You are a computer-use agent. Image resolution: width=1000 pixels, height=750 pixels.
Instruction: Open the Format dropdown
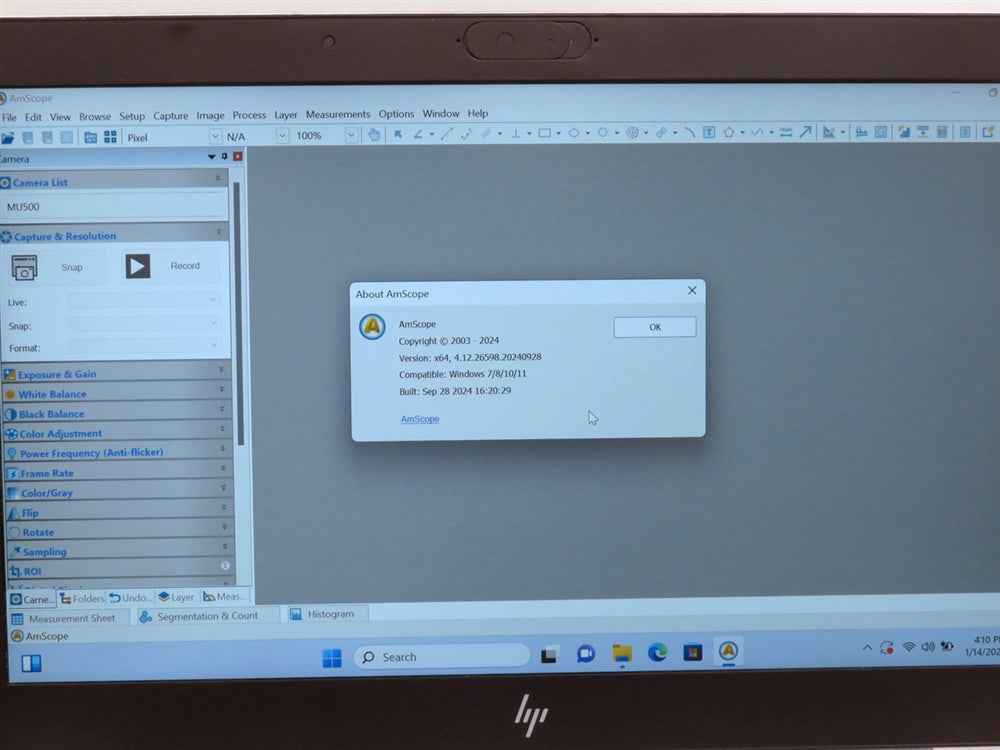145,346
